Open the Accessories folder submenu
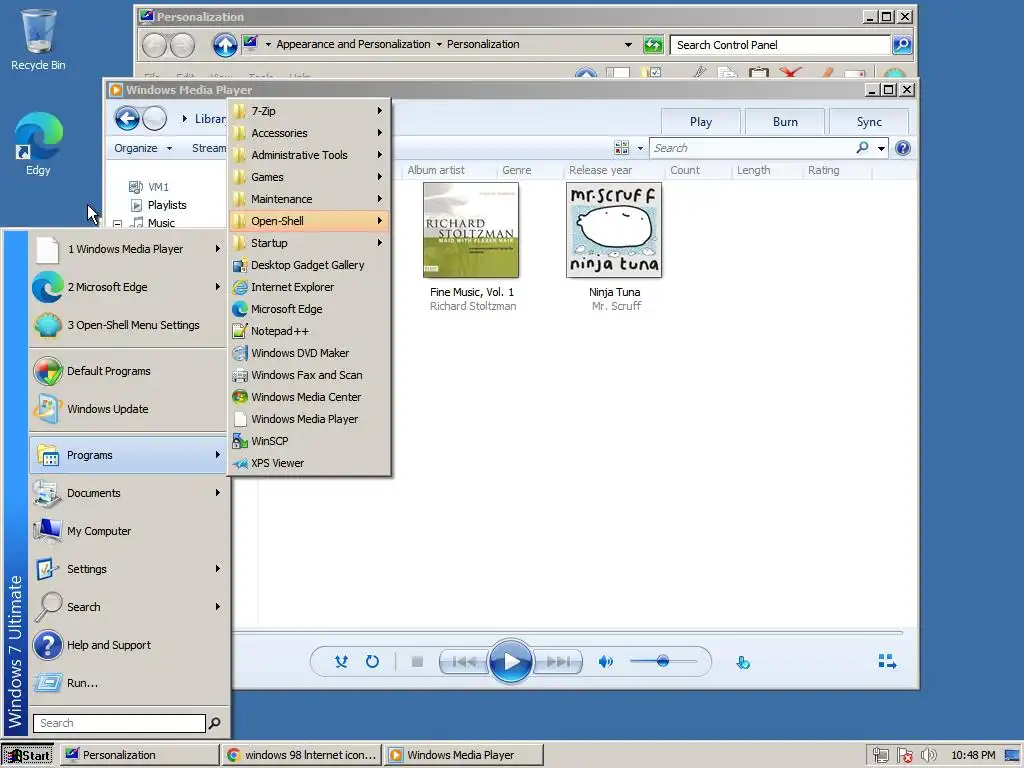 [310, 133]
